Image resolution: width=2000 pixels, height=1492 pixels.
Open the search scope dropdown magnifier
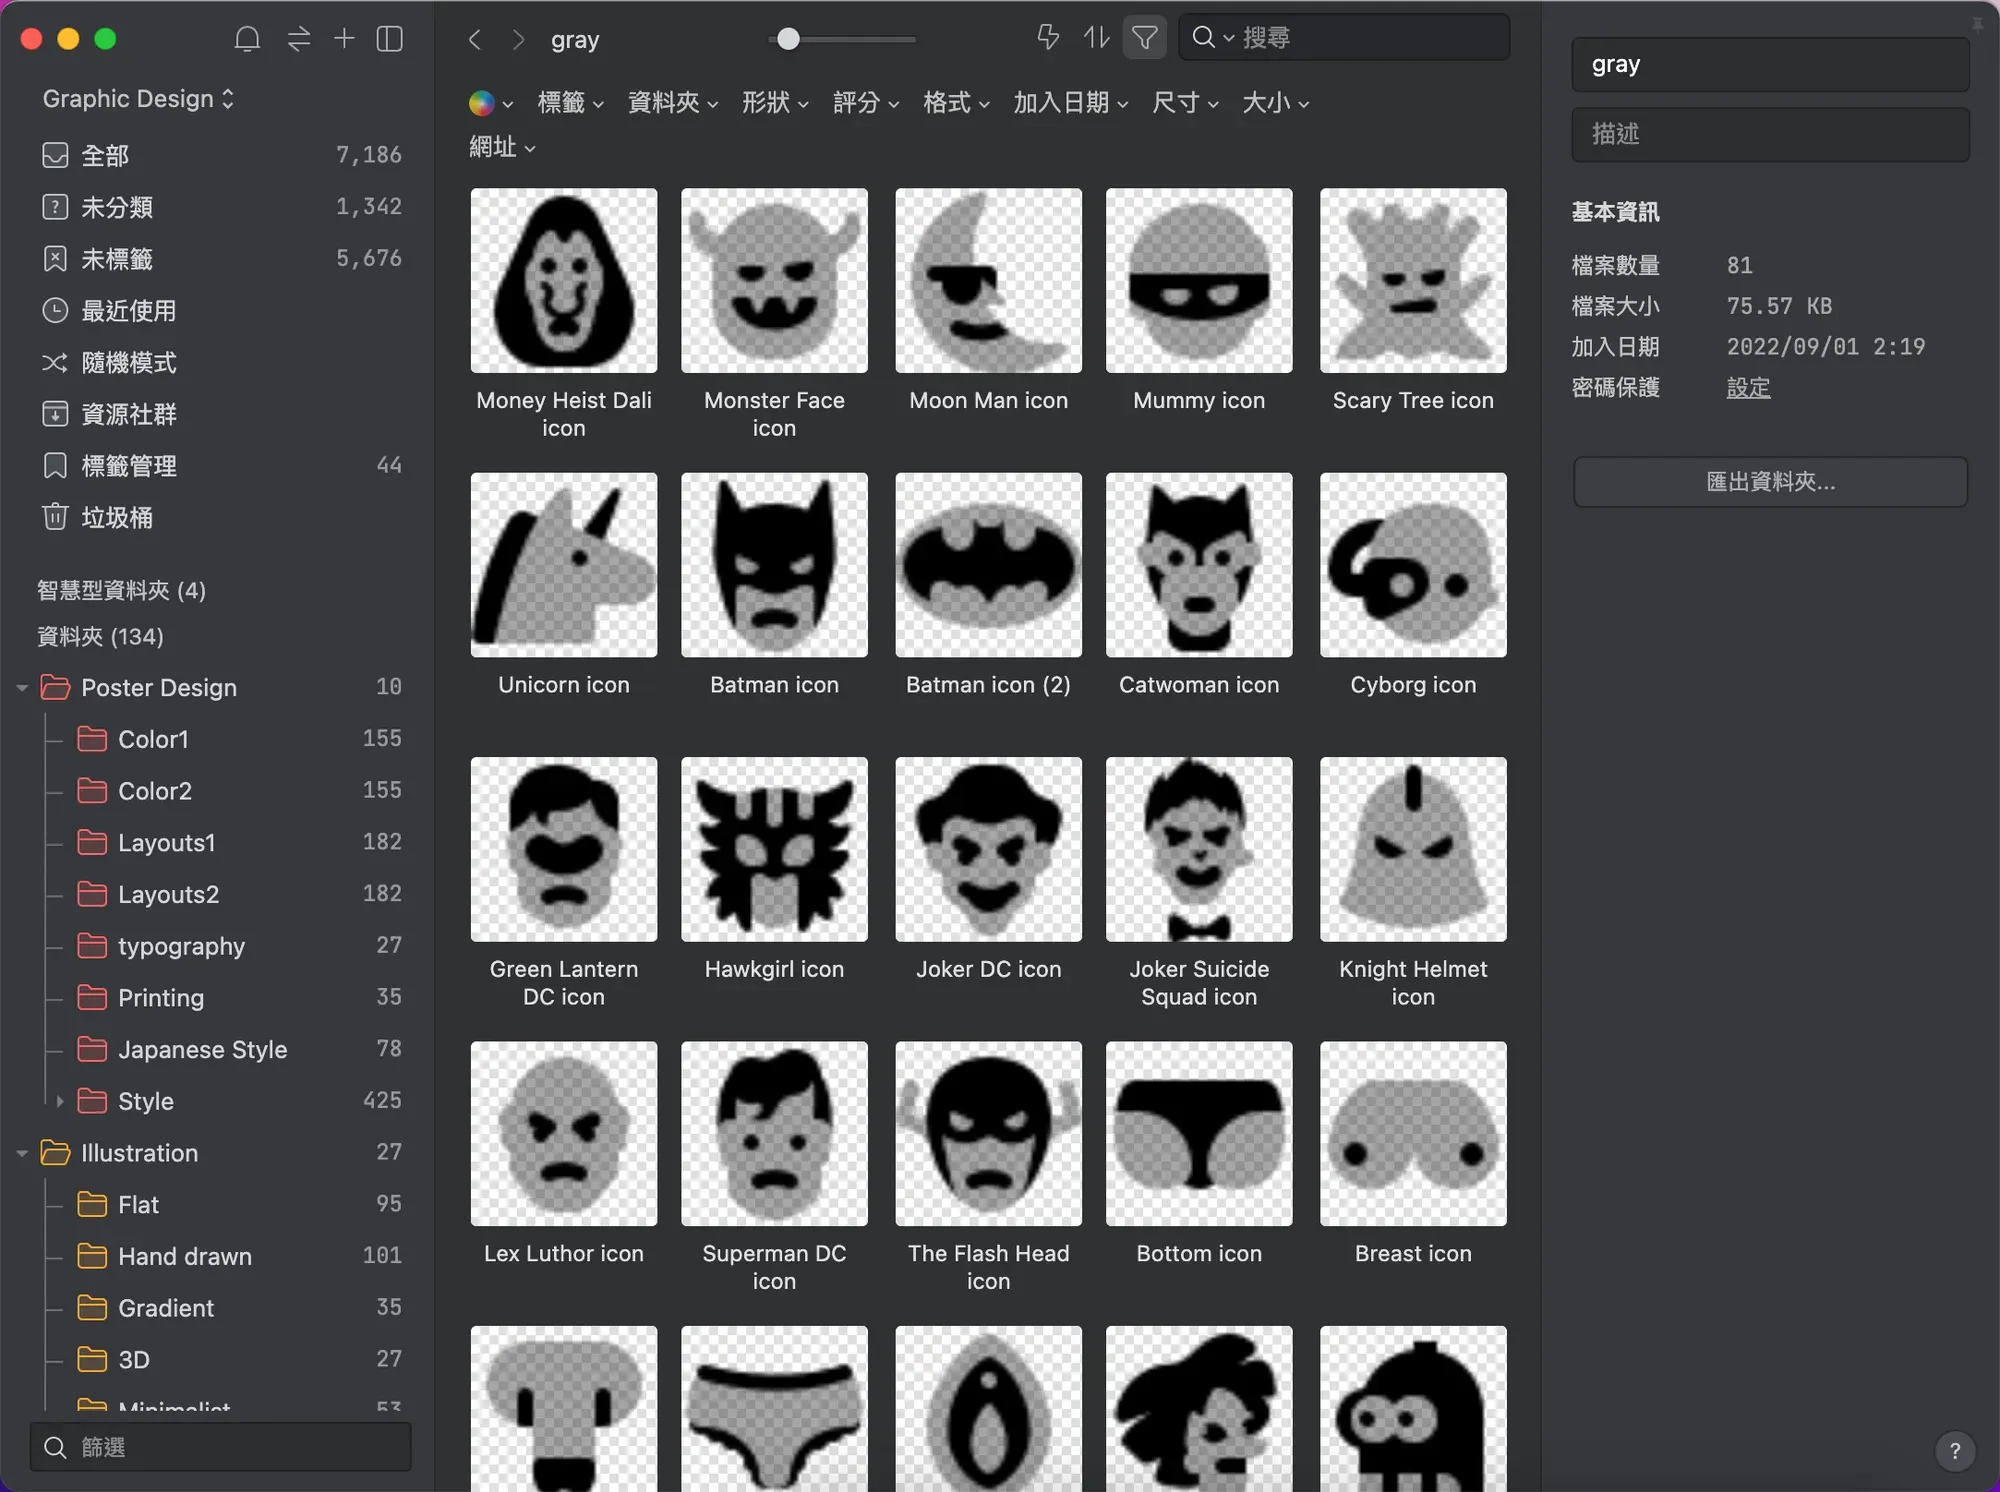pyautogui.click(x=1212, y=38)
